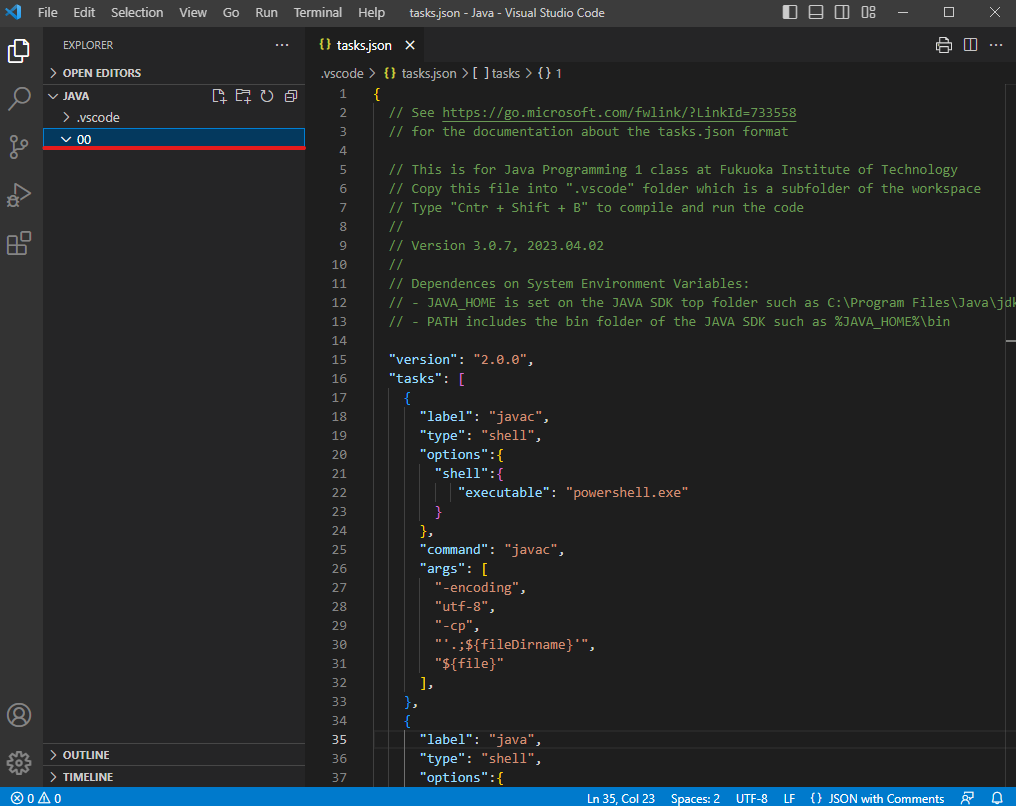Viewport: 1016px width, 806px height.
Task: Toggle bottom panel layout button
Action: click(x=816, y=12)
